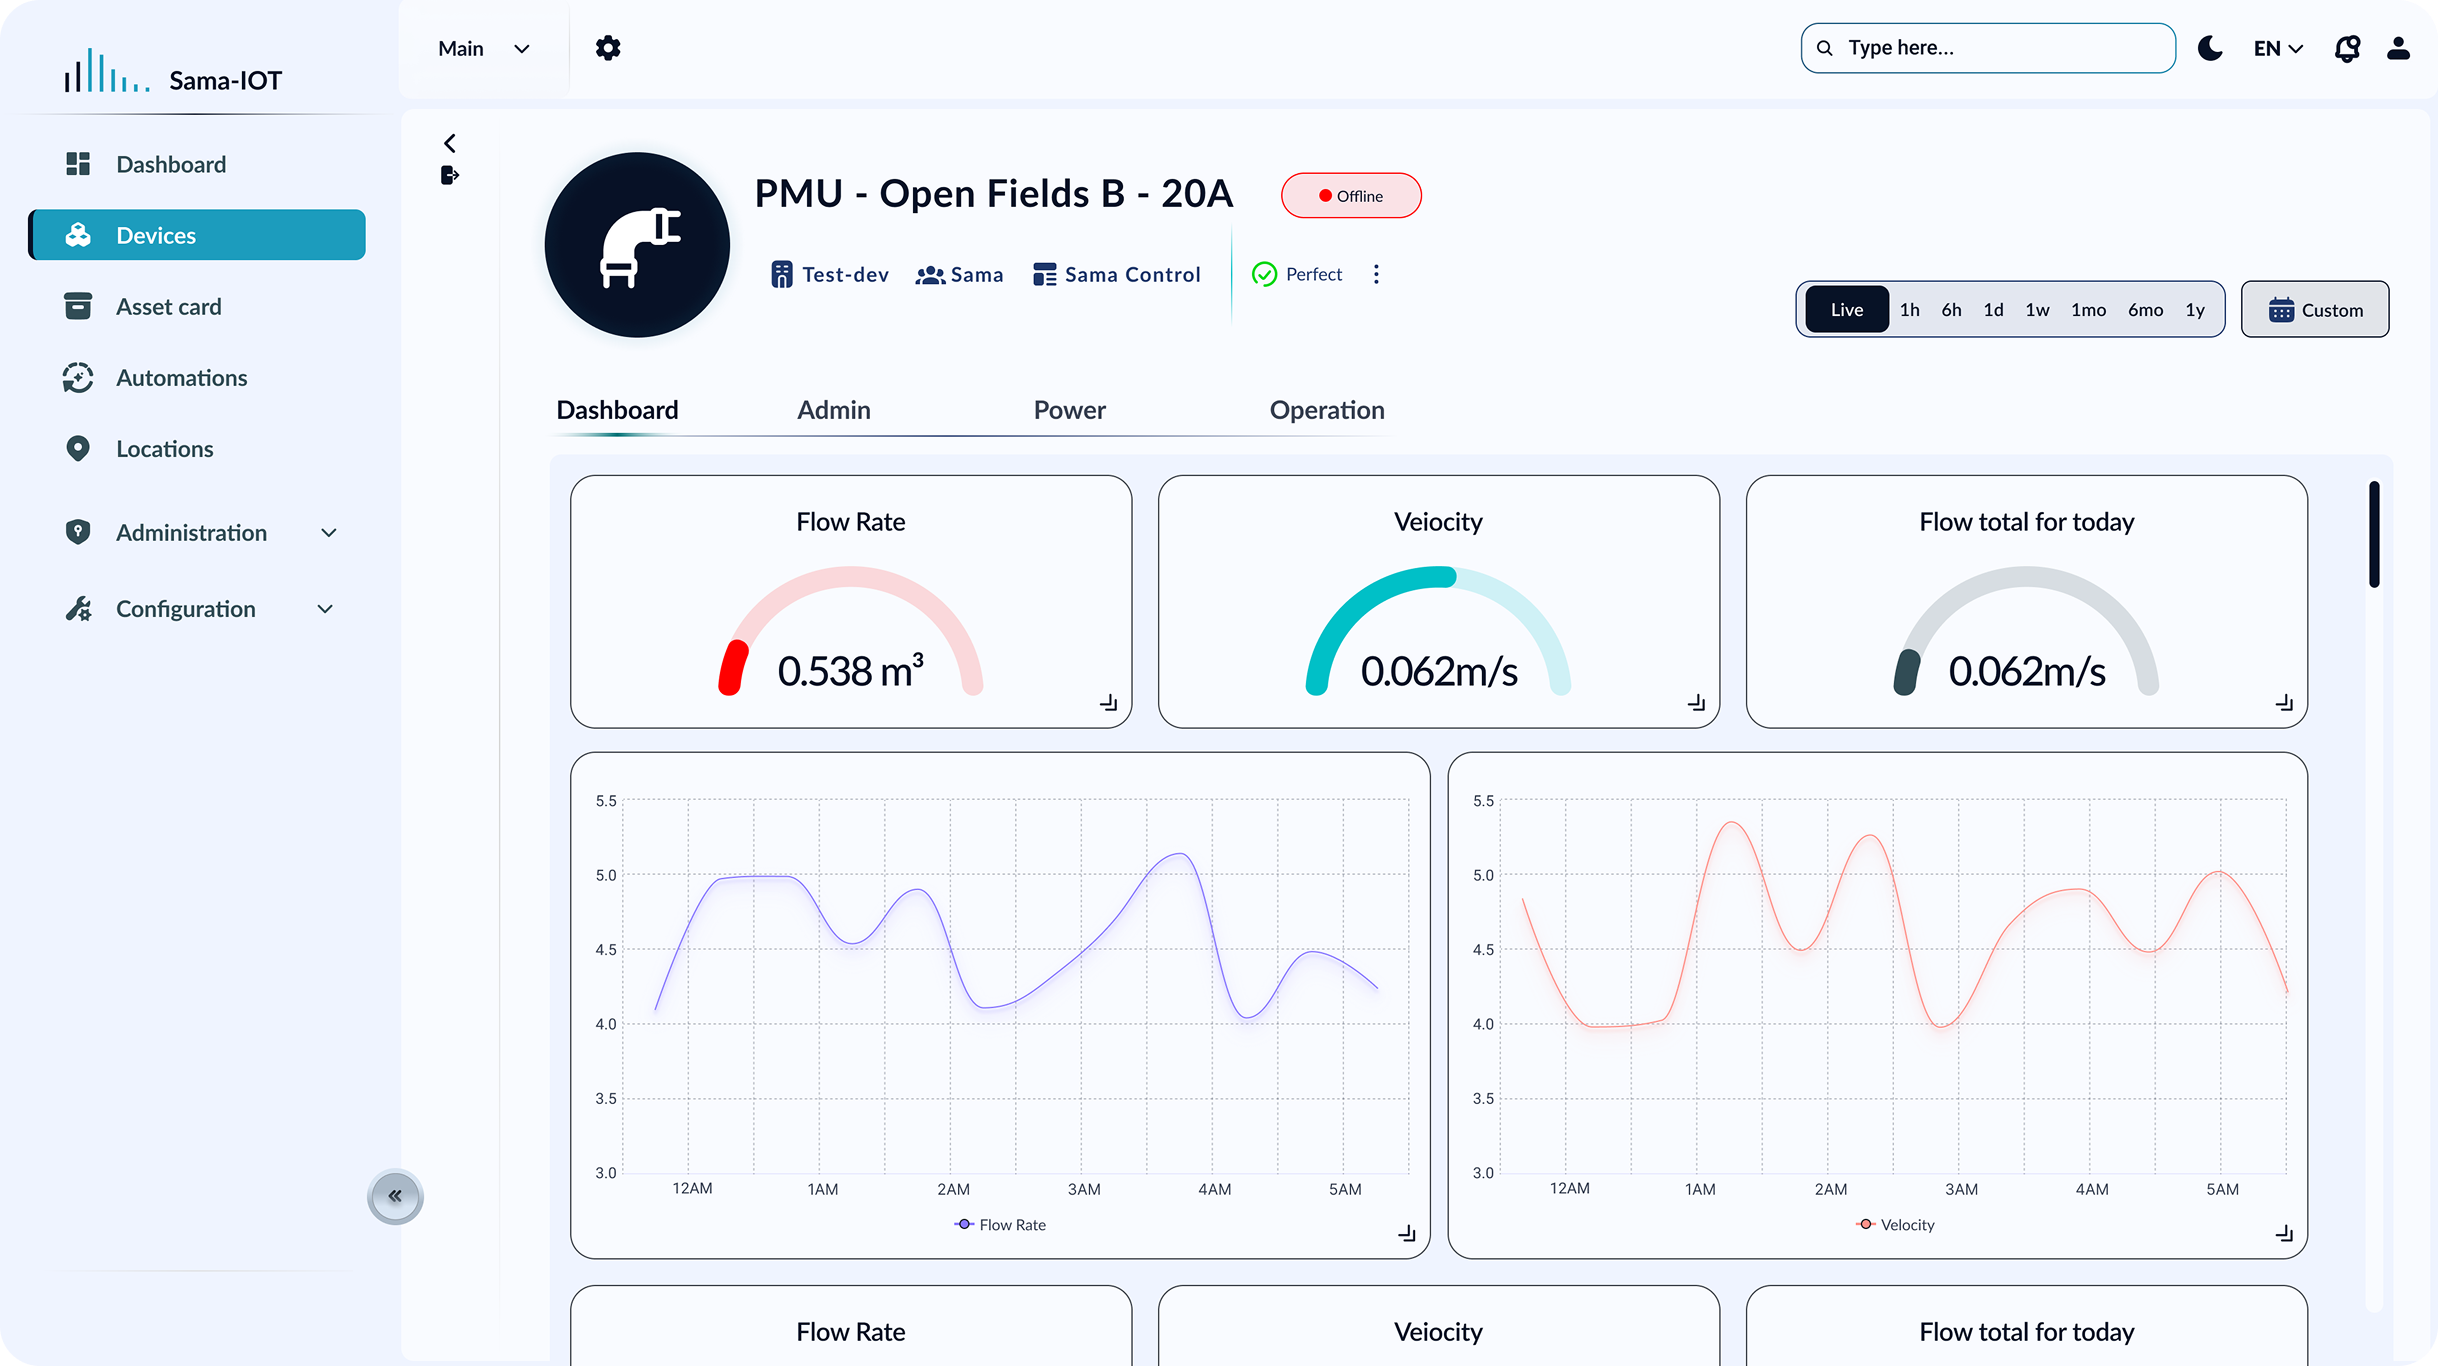Click the user profile icon
The height and width of the screenshot is (1366, 2438).
coord(2399,48)
